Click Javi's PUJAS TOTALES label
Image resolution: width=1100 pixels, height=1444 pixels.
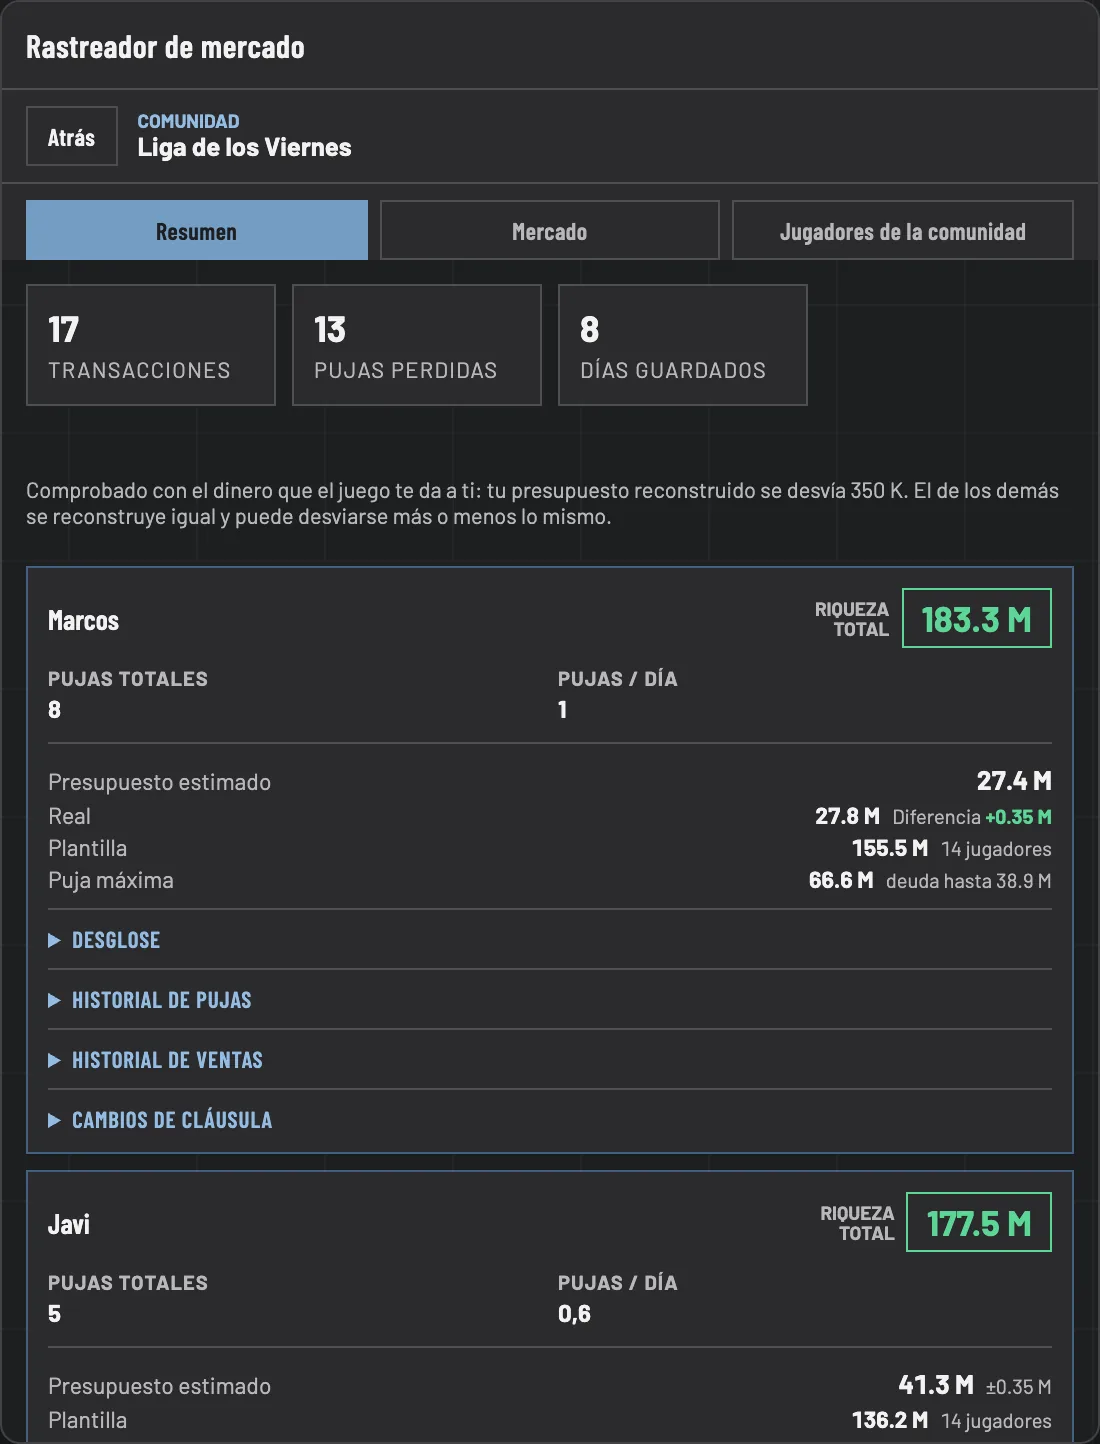(128, 1283)
